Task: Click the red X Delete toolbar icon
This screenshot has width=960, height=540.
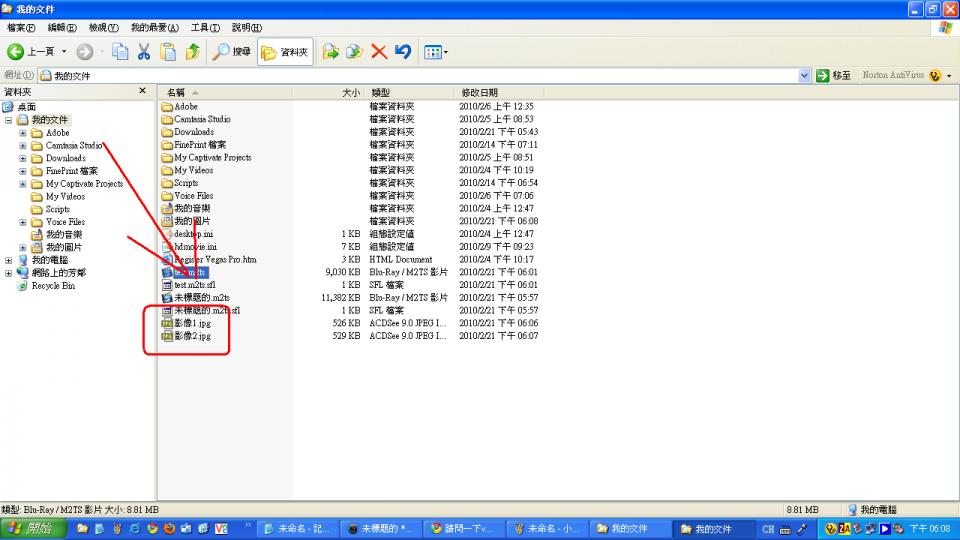Action: tap(379, 52)
